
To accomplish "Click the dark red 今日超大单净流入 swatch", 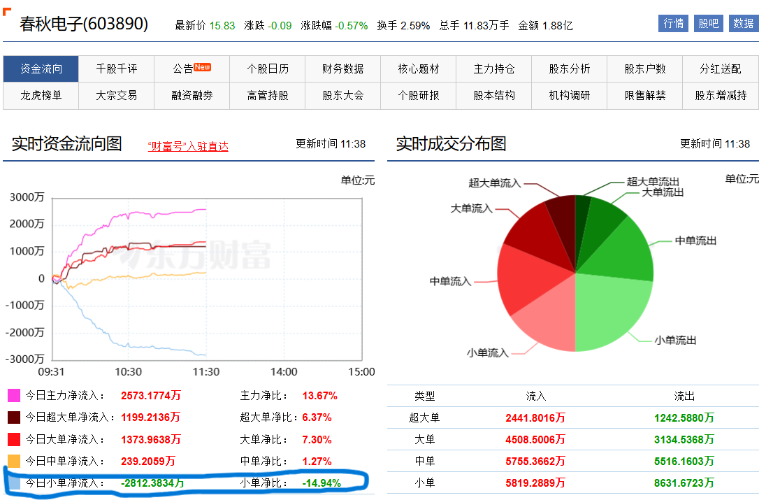I will (x=14, y=417).
